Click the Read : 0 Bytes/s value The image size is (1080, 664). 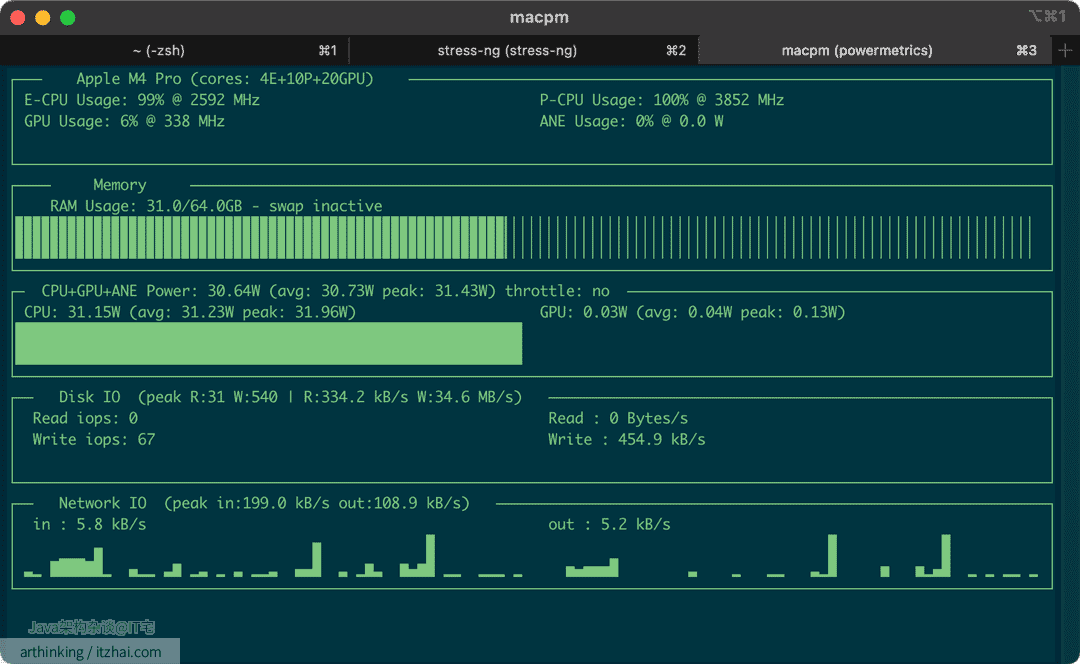click(x=618, y=418)
